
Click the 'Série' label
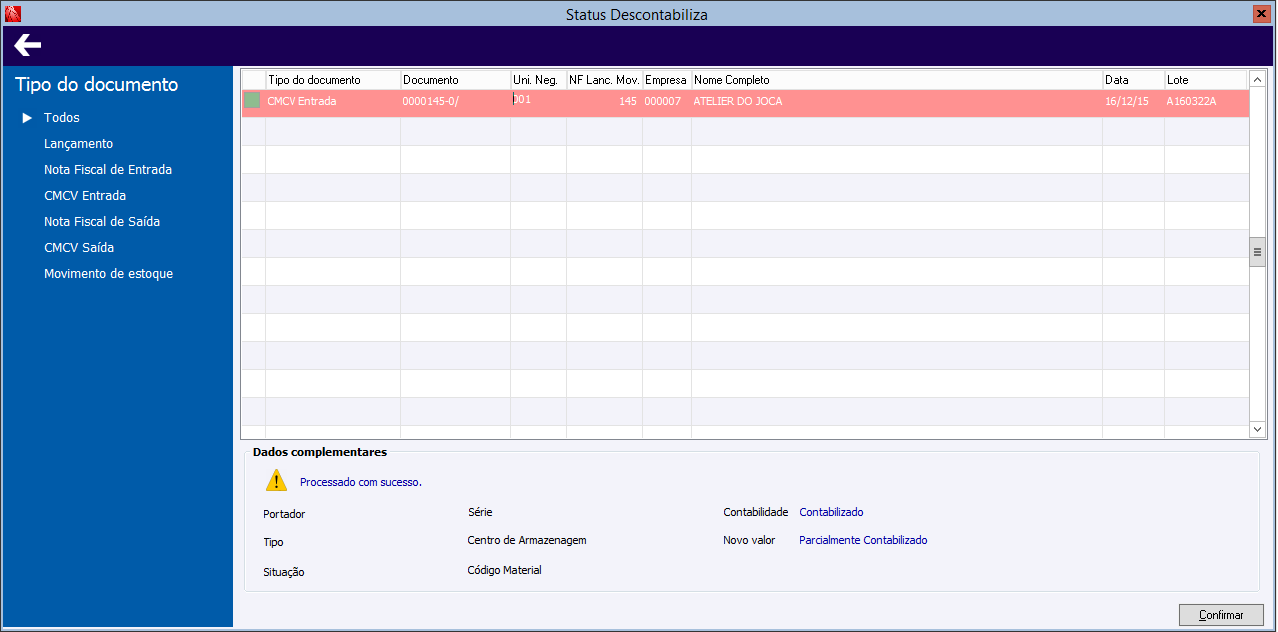[480, 512]
